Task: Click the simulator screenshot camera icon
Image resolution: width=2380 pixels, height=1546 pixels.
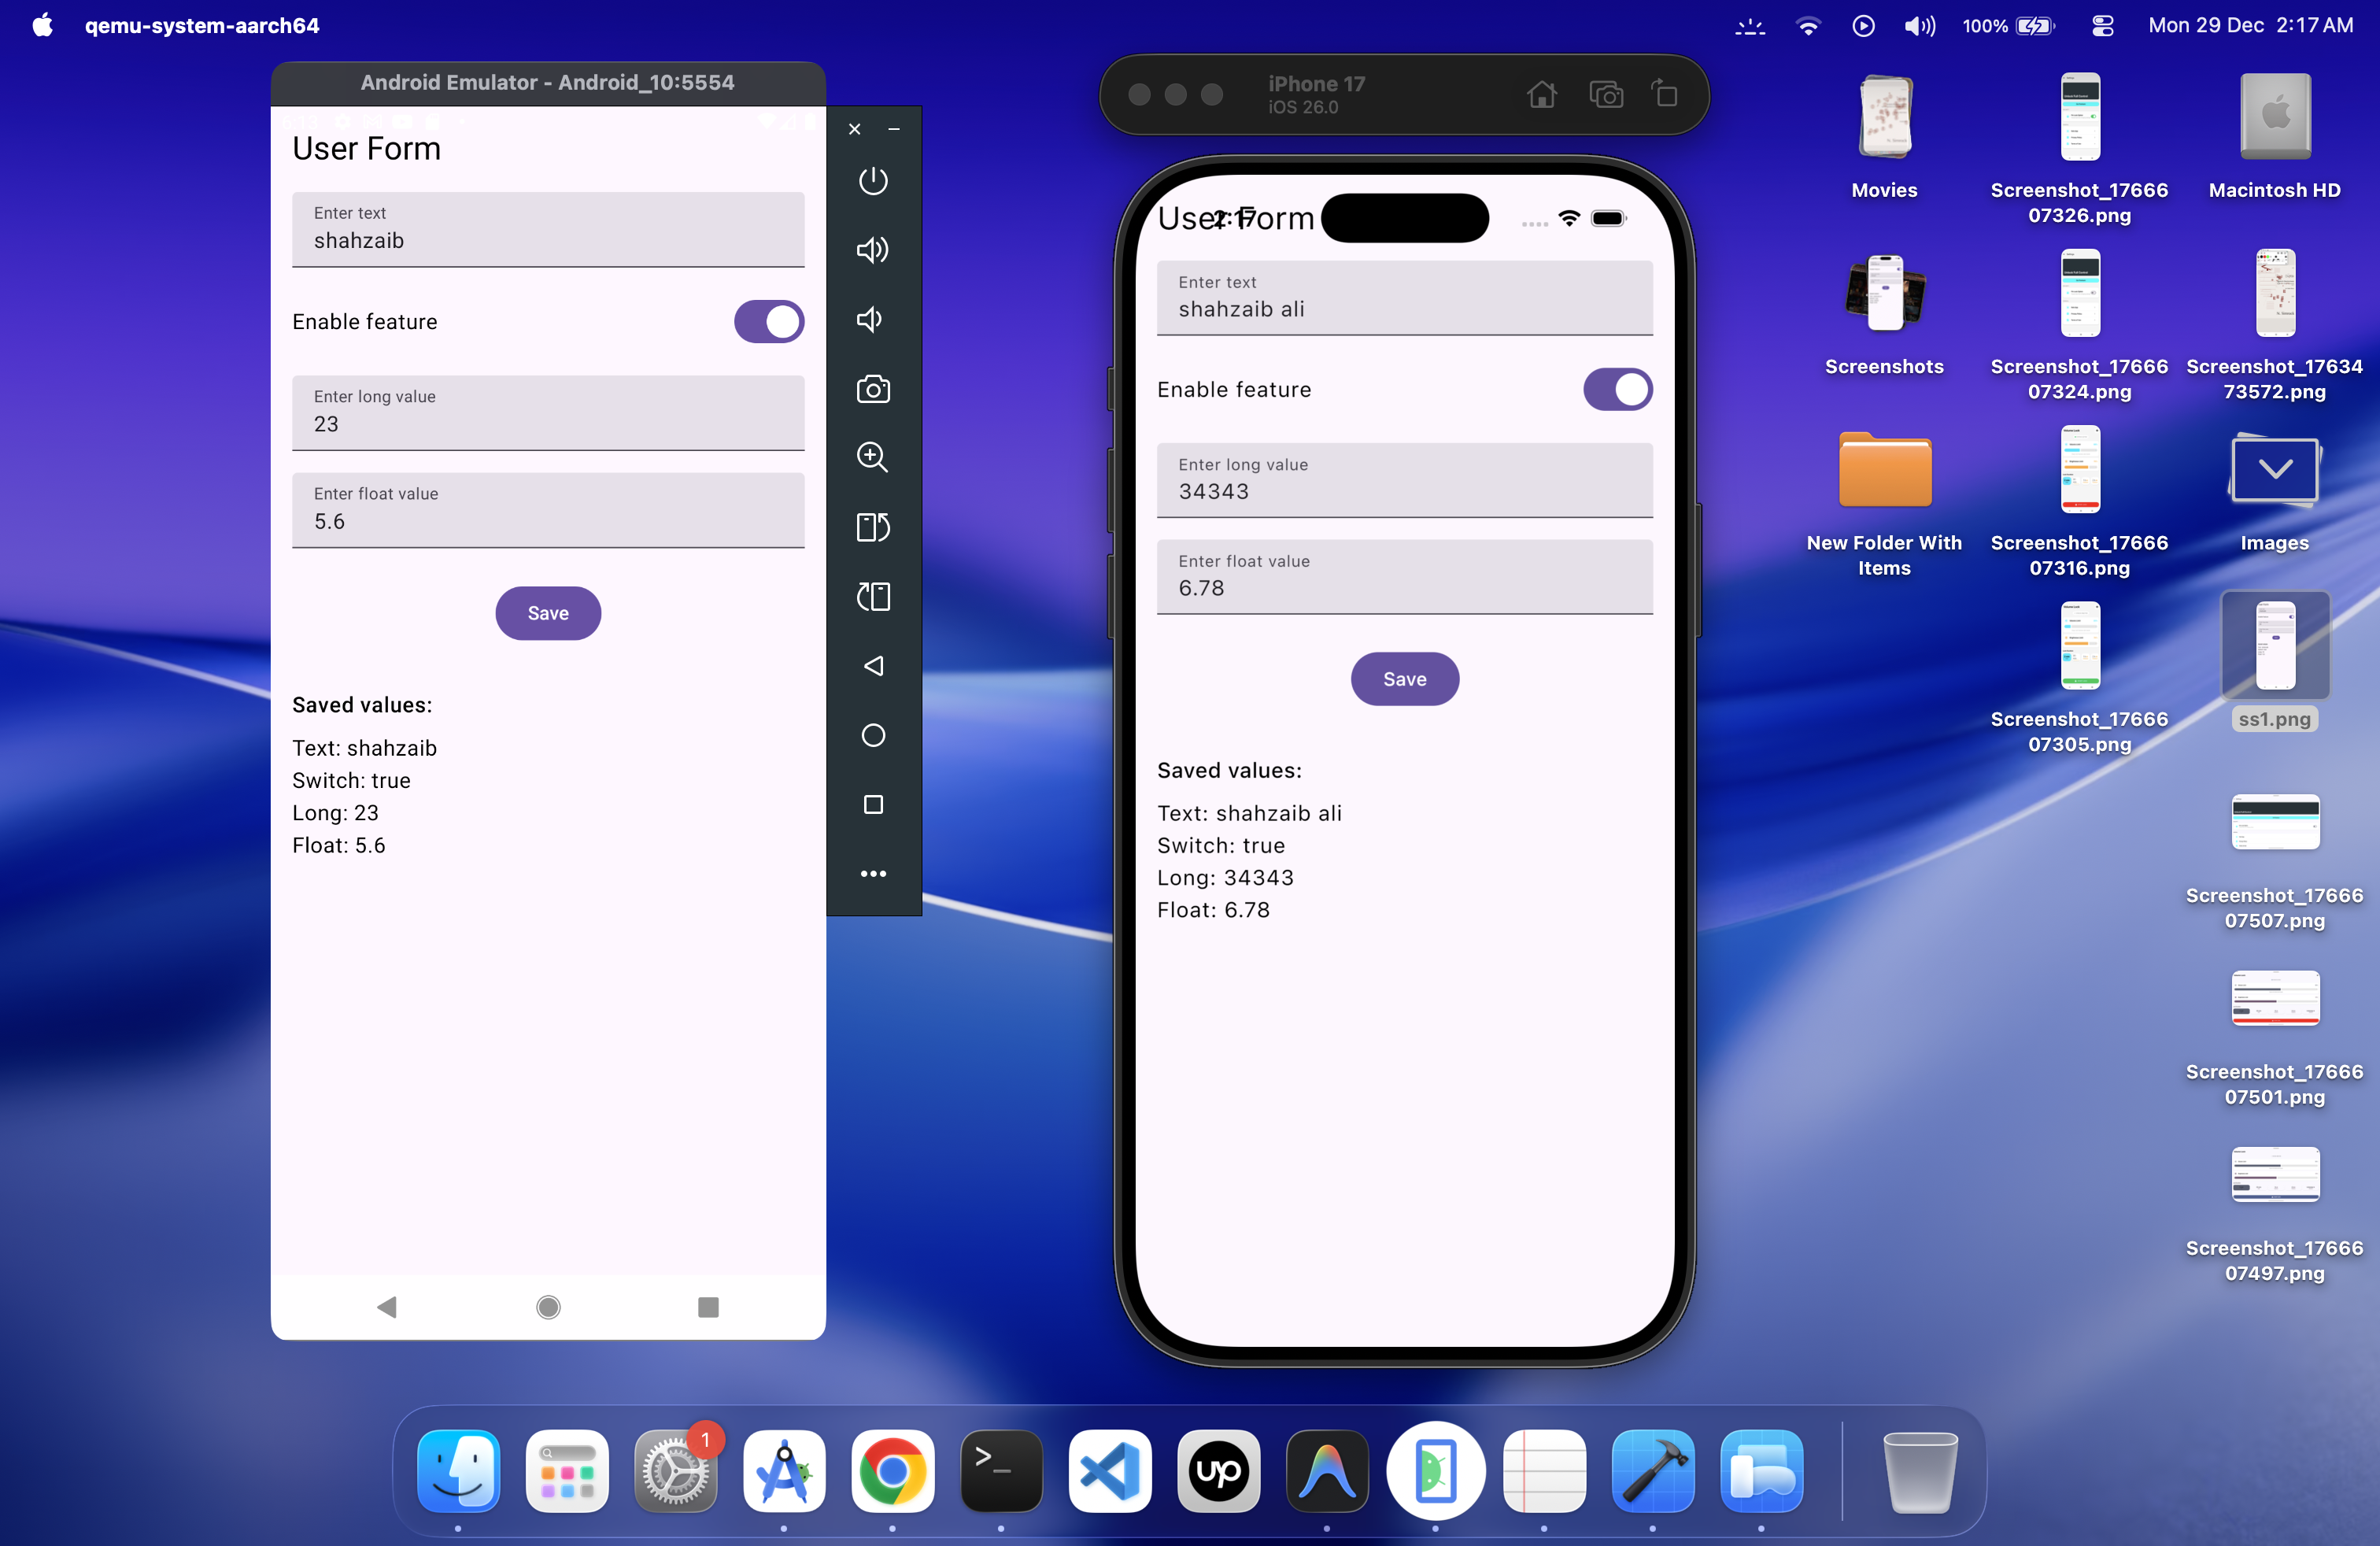Action: click(x=1606, y=94)
